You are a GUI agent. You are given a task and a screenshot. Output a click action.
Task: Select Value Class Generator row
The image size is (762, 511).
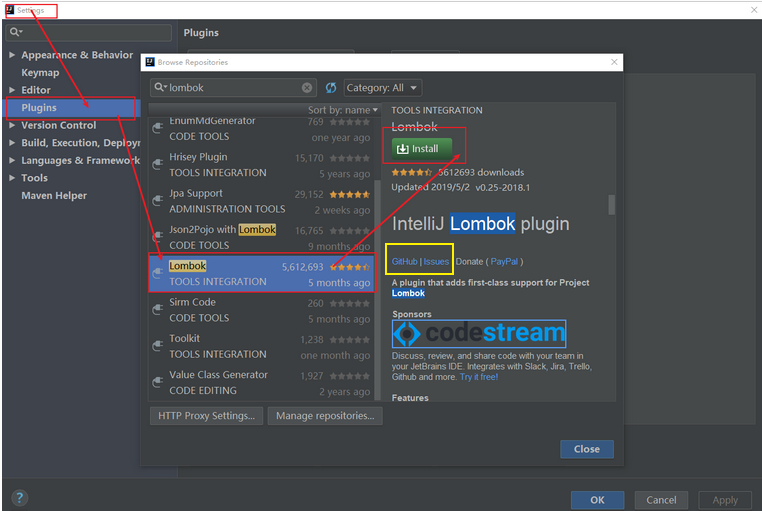262,383
